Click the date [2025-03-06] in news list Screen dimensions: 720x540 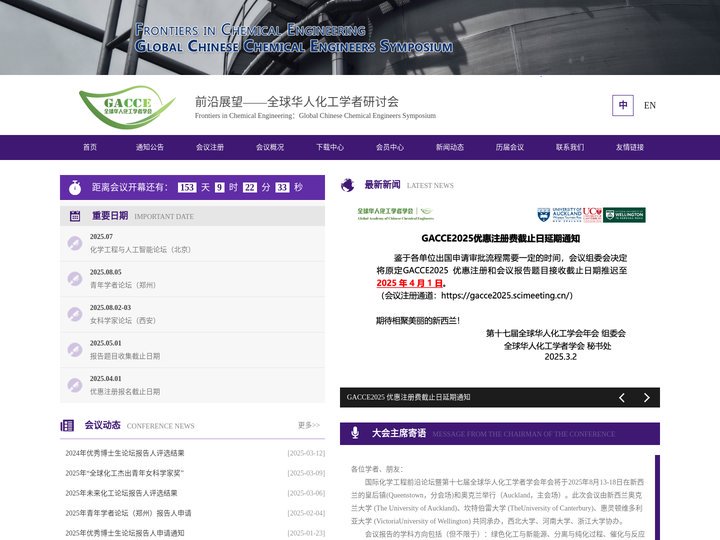pyautogui.click(x=306, y=493)
